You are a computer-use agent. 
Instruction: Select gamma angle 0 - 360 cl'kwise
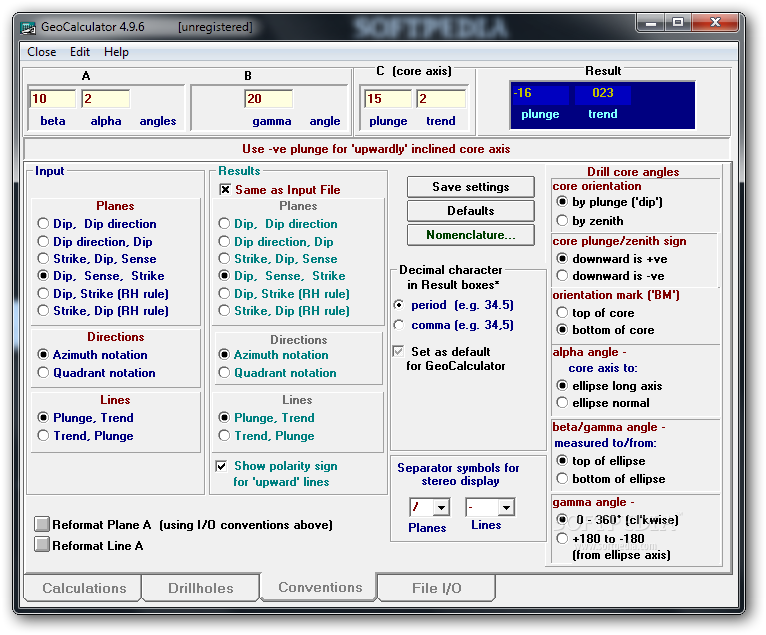(562, 520)
